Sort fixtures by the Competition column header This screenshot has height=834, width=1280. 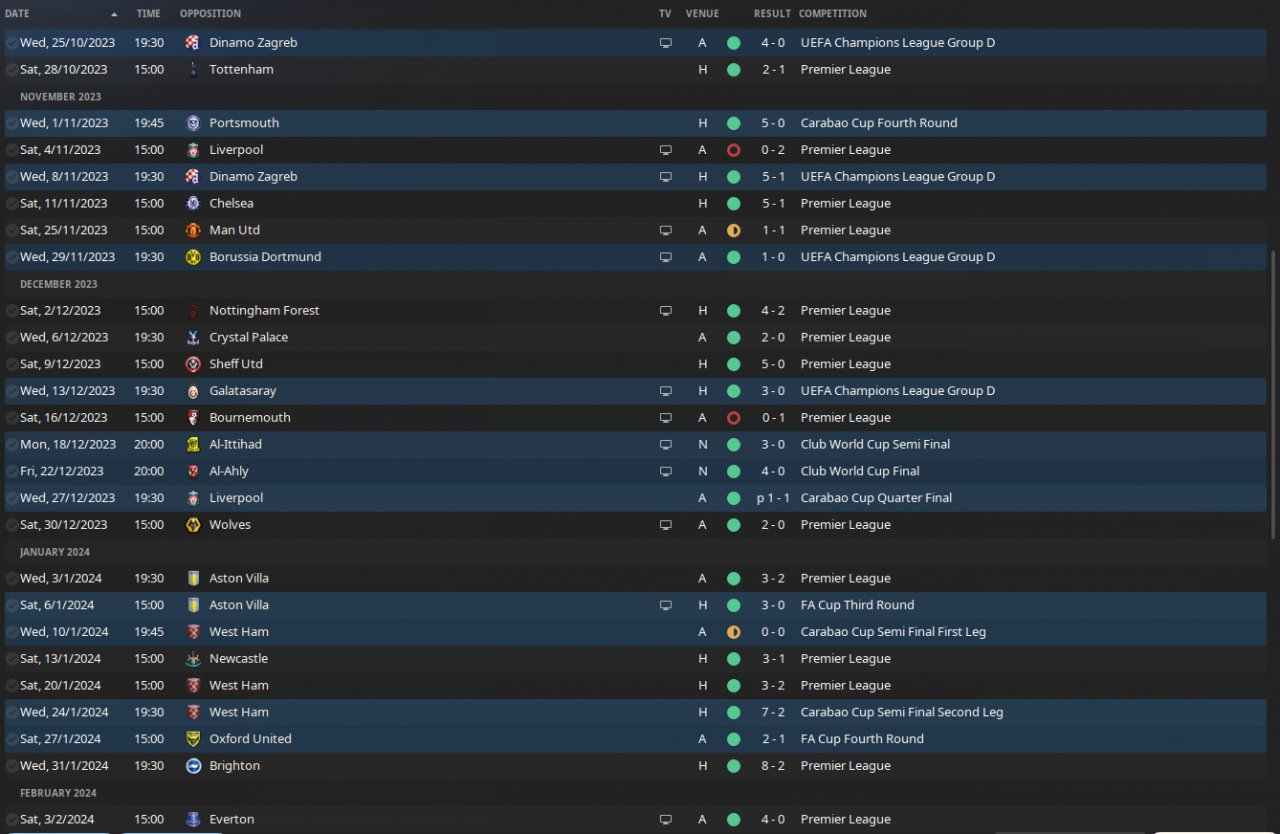pyautogui.click(x=832, y=14)
